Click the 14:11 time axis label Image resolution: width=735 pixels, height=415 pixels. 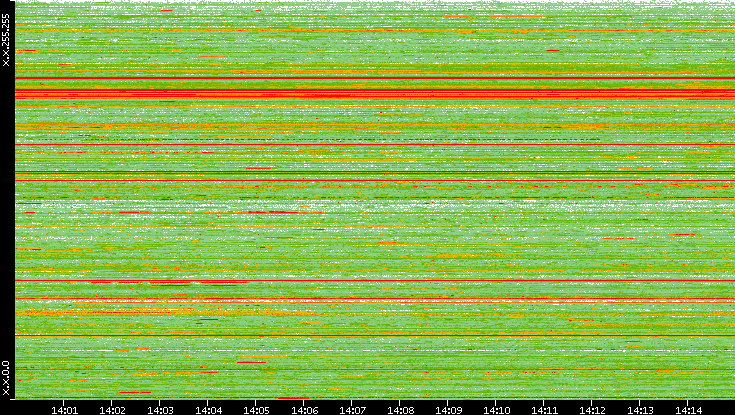[x=545, y=410]
